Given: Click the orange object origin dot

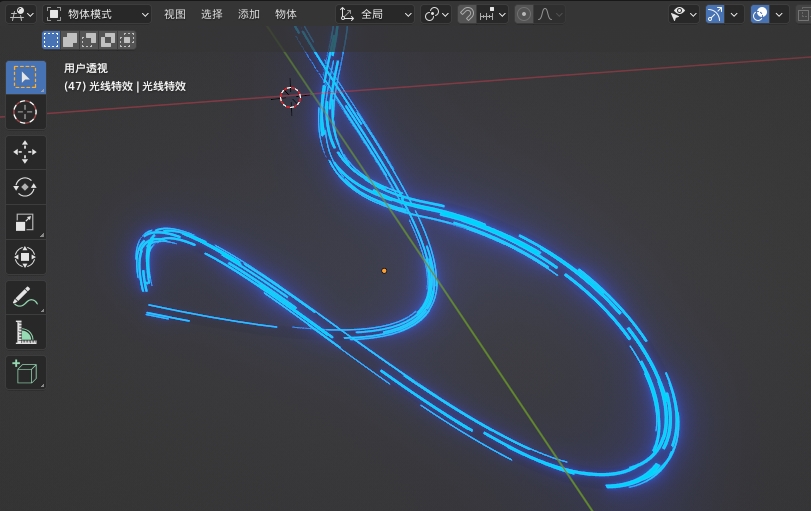Looking at the screenshot, I should (384, 270).
